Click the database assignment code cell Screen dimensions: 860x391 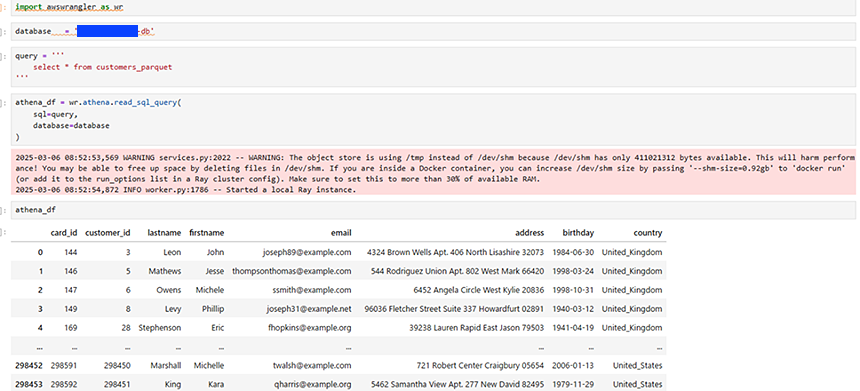(x=433, y=32)
